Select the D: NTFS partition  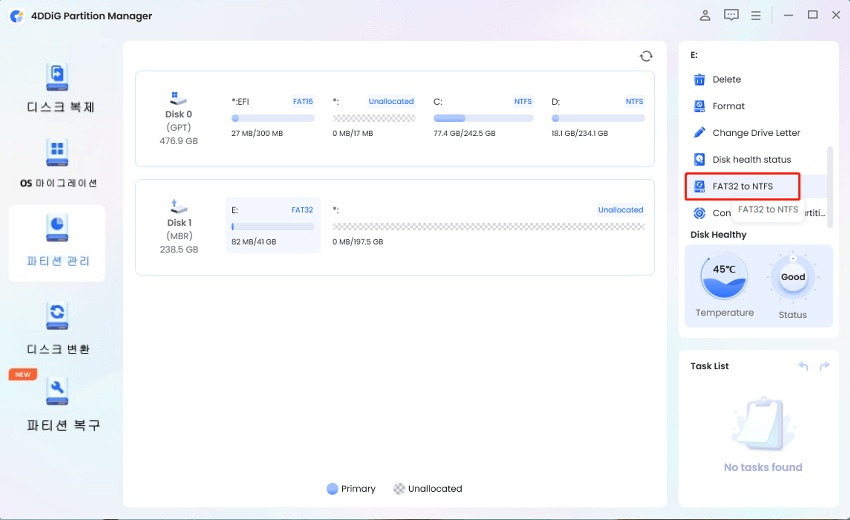point(597,117)
